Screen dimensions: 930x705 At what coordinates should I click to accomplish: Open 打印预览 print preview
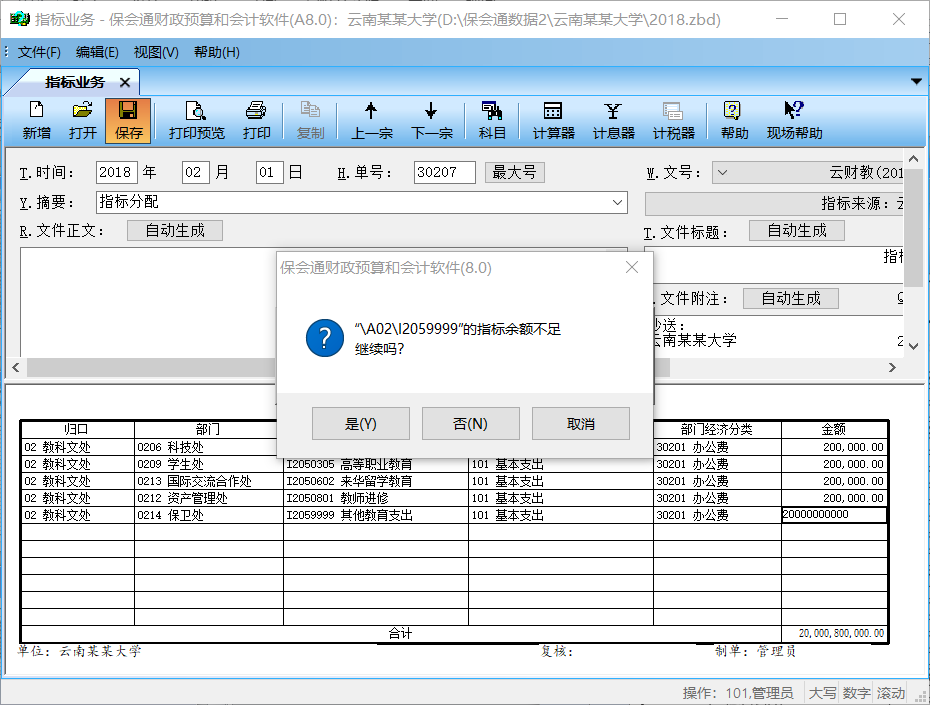197,120
